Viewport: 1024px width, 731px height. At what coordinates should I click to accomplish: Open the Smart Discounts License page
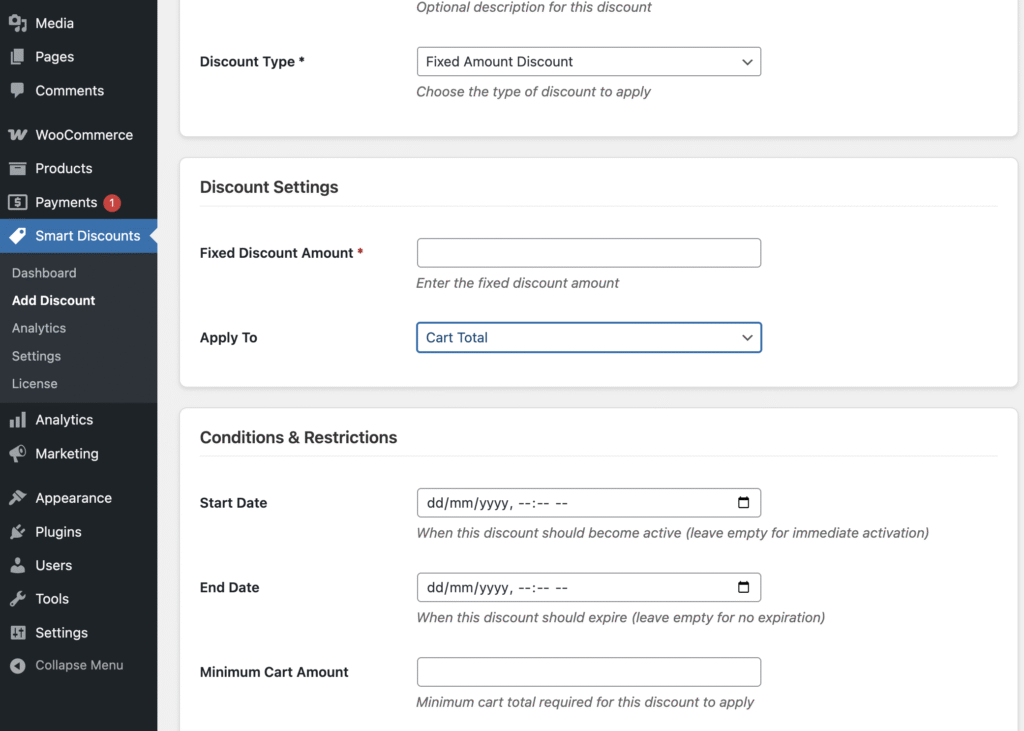point(34,384)
